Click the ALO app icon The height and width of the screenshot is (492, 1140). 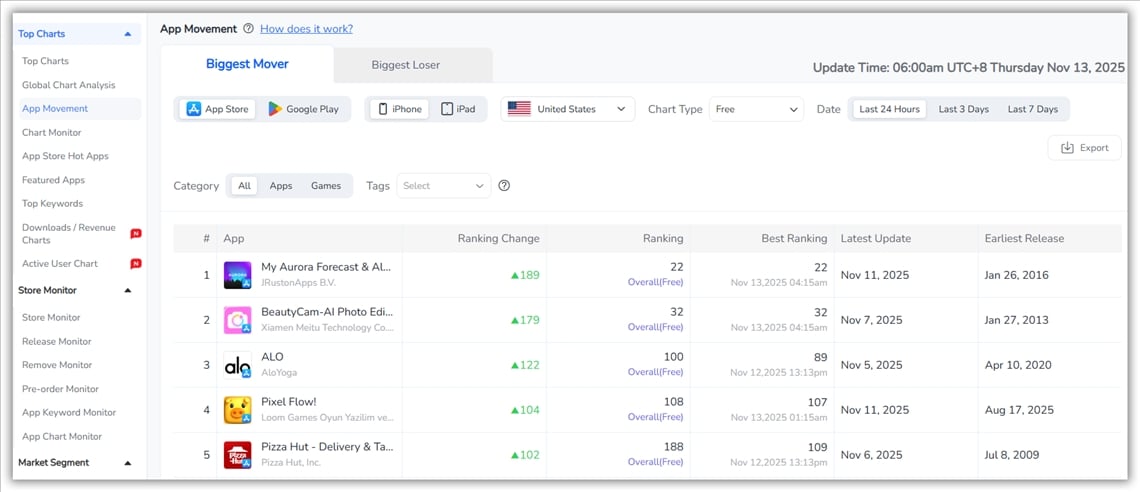point(237,365)
